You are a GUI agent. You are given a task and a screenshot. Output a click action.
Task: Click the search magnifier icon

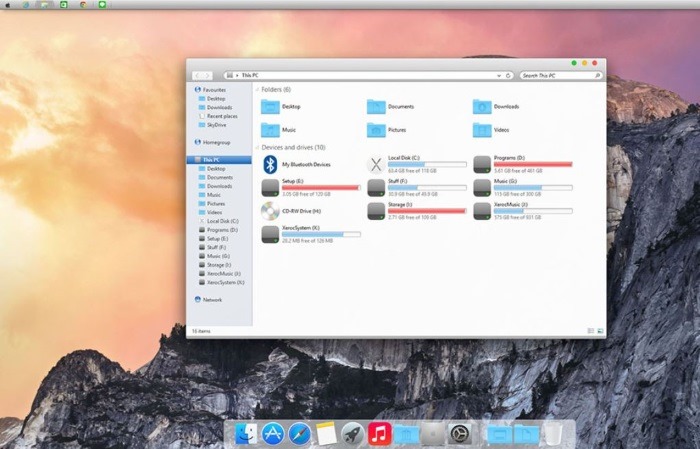tap(597, 75)
